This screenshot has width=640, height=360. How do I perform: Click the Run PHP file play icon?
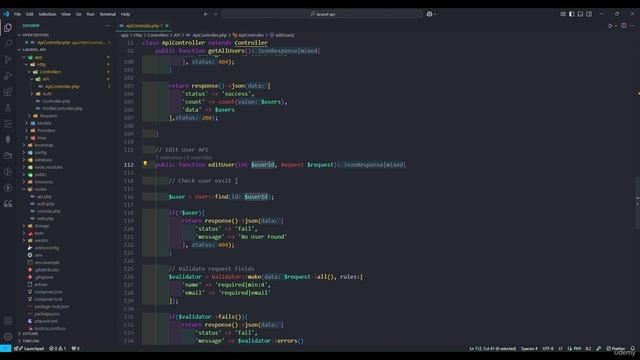[x=610, y=26]
